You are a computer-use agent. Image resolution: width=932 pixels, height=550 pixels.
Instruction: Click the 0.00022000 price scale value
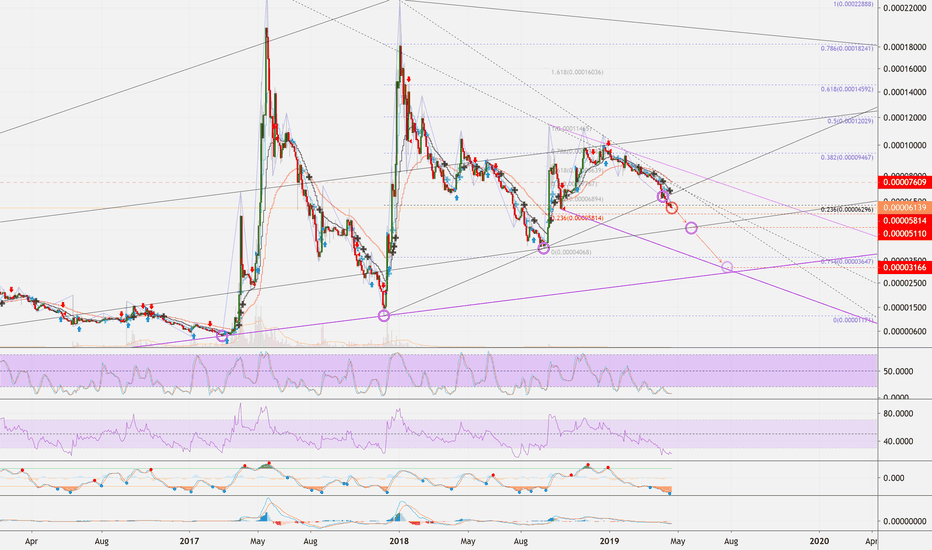pos(905,8)
